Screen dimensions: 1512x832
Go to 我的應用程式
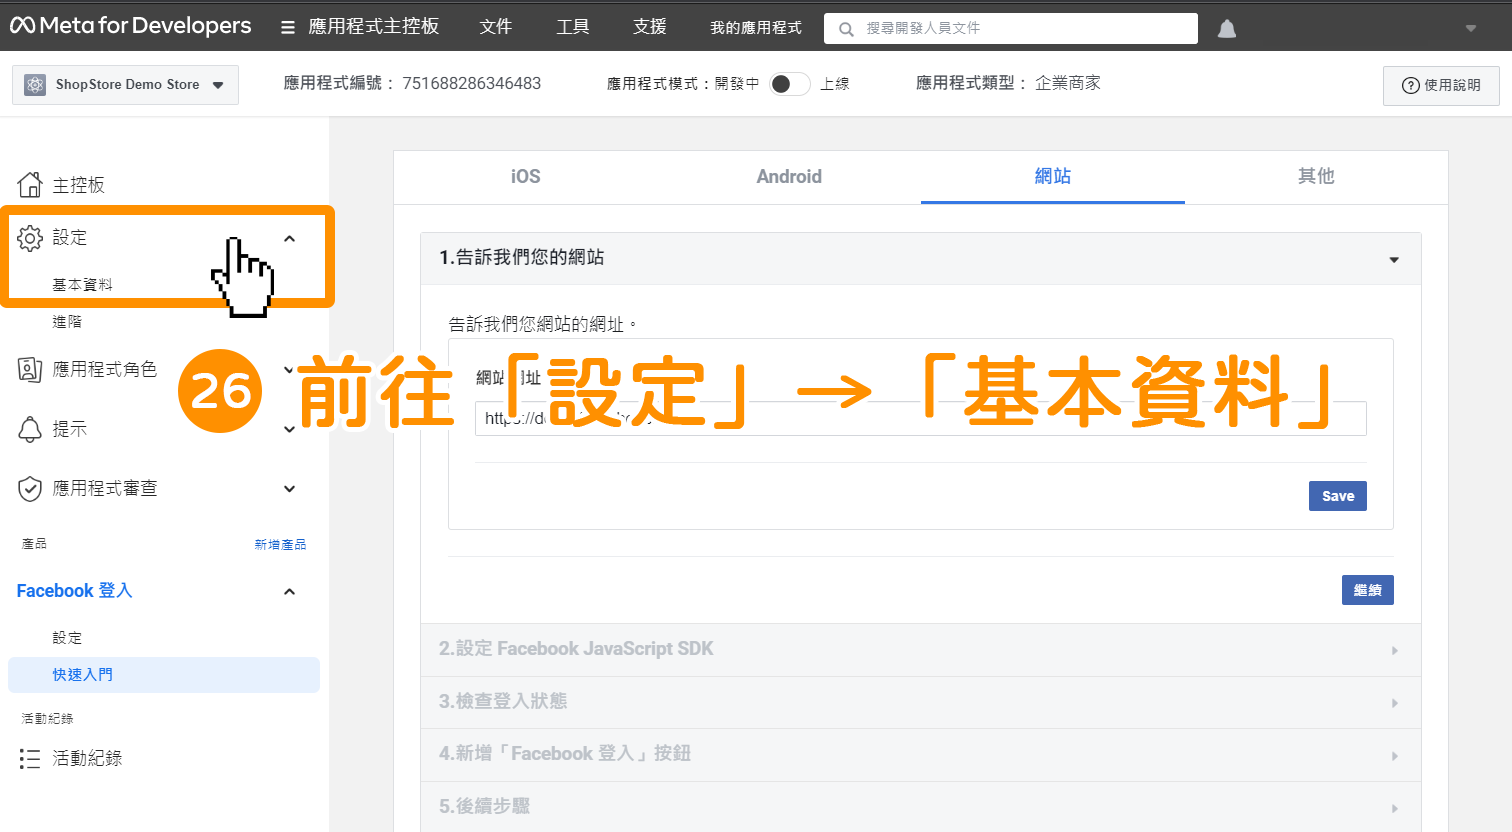coord(756,28)
